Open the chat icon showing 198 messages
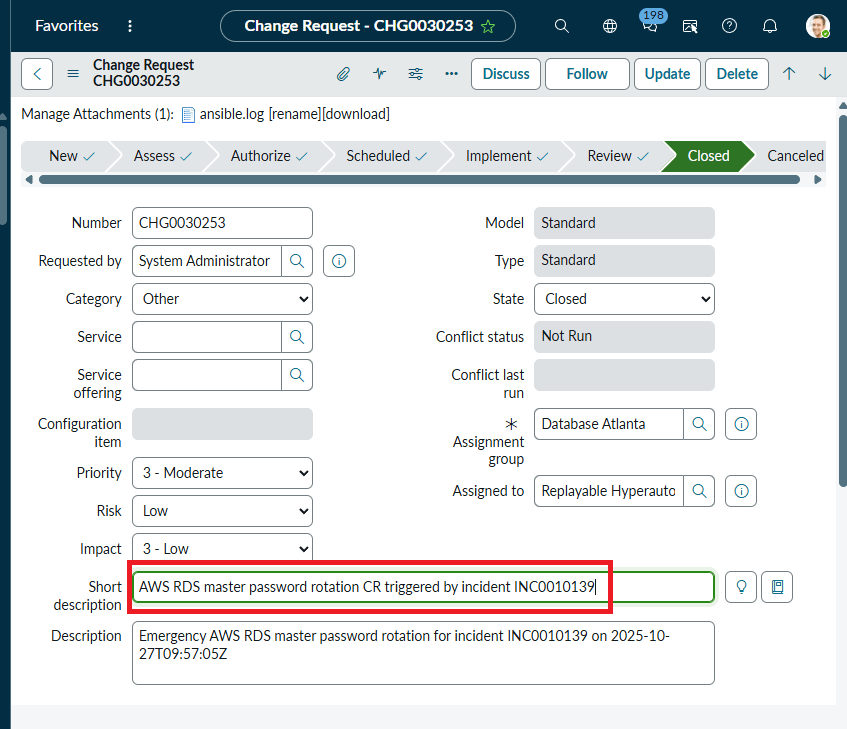 (650, 26)
